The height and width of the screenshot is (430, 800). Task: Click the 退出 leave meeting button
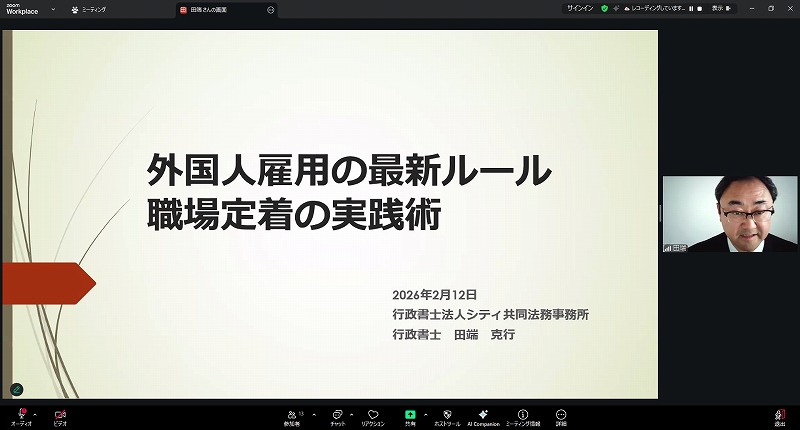tap(779, 415)
